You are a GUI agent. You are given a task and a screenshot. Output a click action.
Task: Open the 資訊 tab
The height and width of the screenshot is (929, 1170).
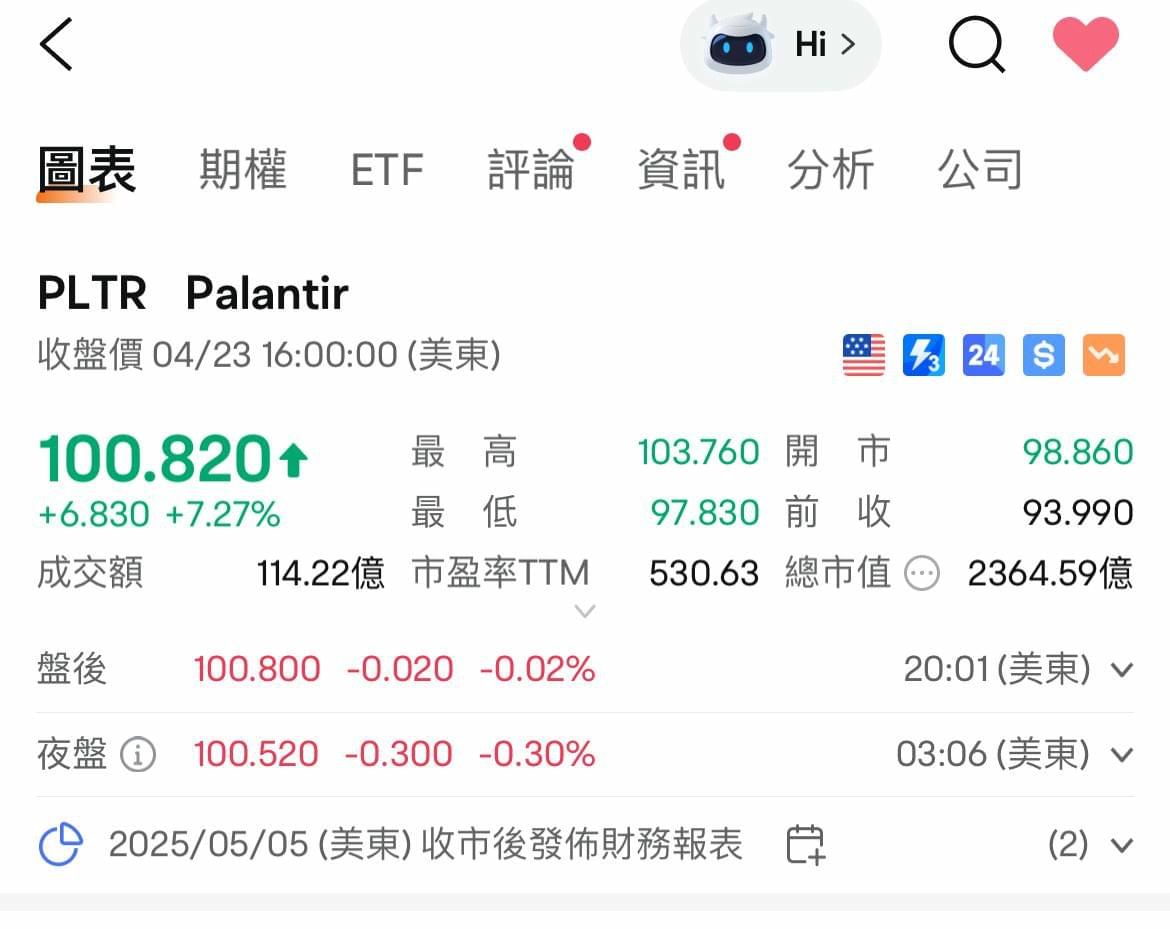point(681,170)
